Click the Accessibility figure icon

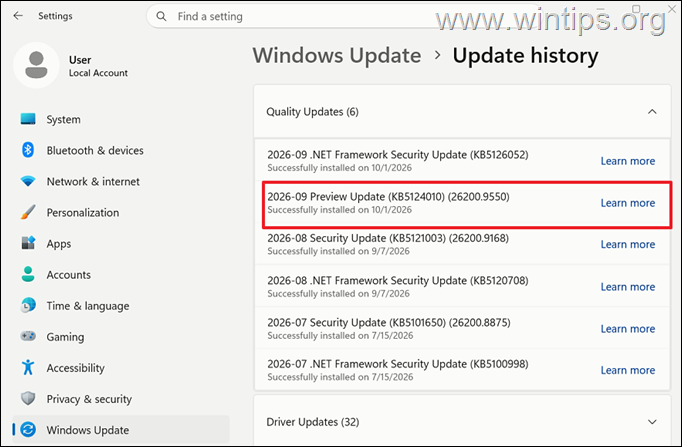click(28, 367)
